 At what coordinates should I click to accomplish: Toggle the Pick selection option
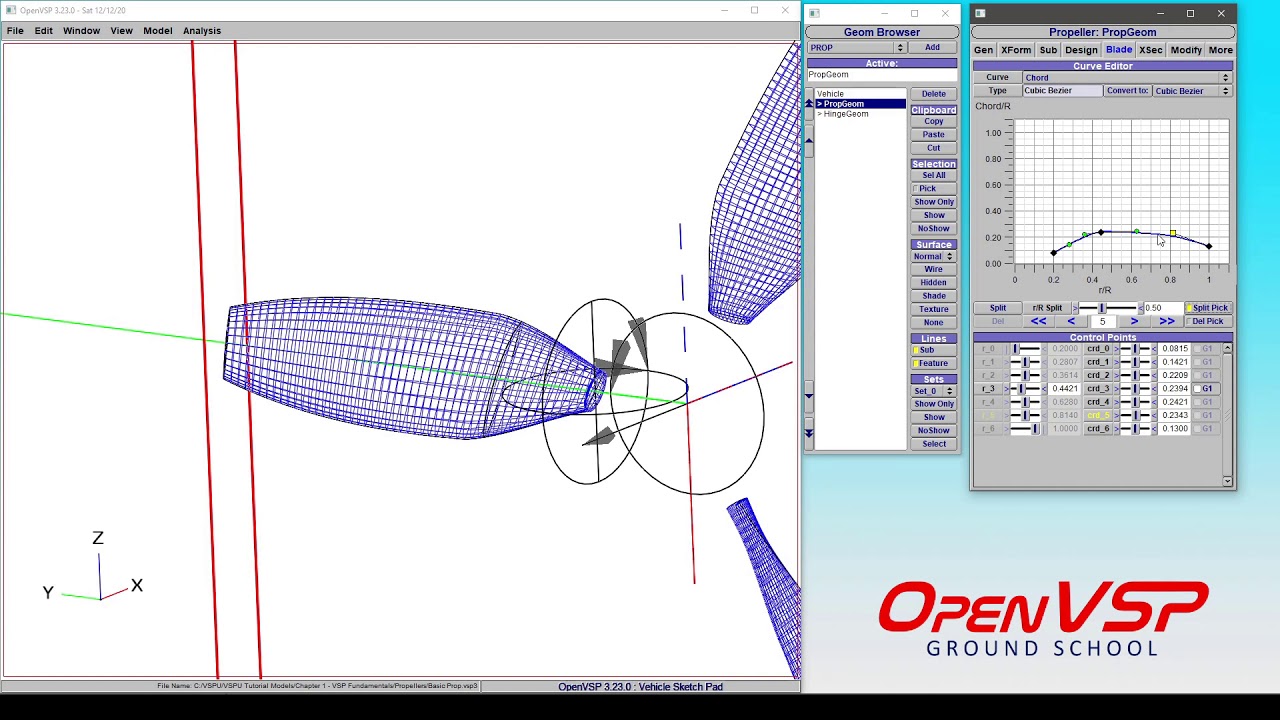934,188
